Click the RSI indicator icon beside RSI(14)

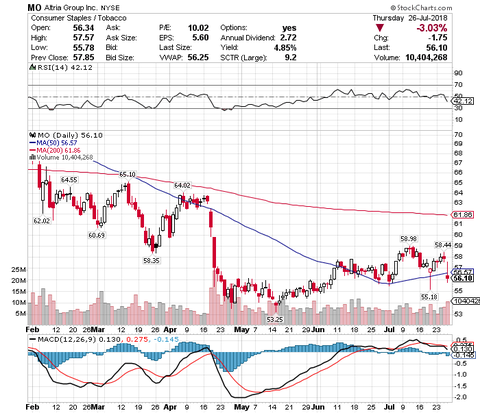(x=32, y=67)
